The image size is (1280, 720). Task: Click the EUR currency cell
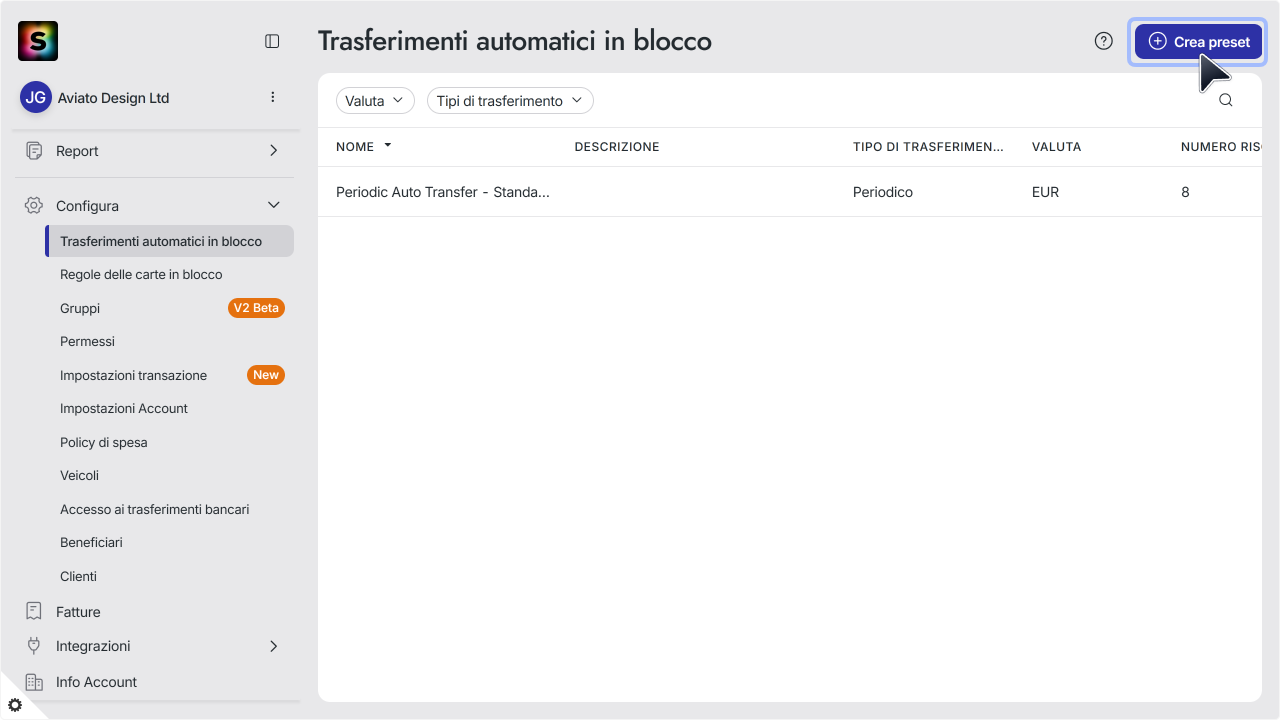point(1045,192)
